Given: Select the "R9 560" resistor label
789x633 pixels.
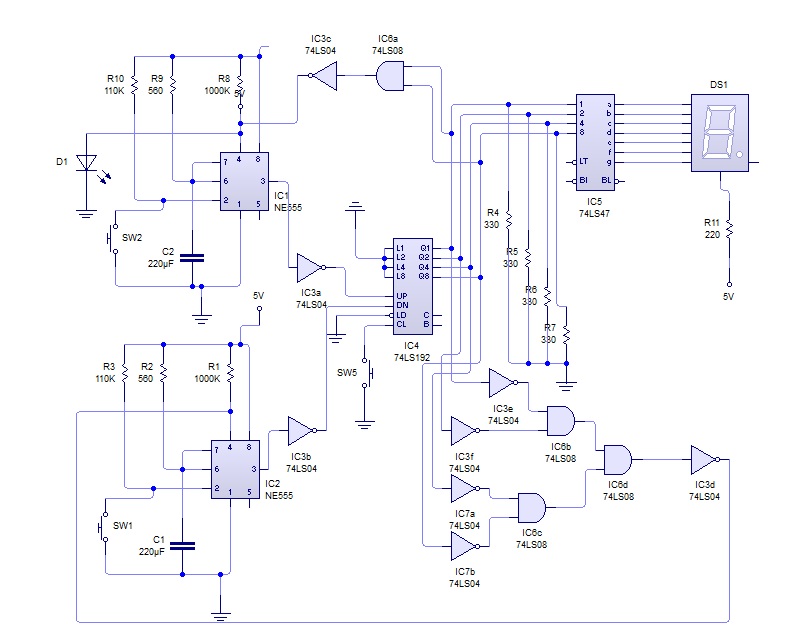Looking at the screenshot, I should 156,85.
